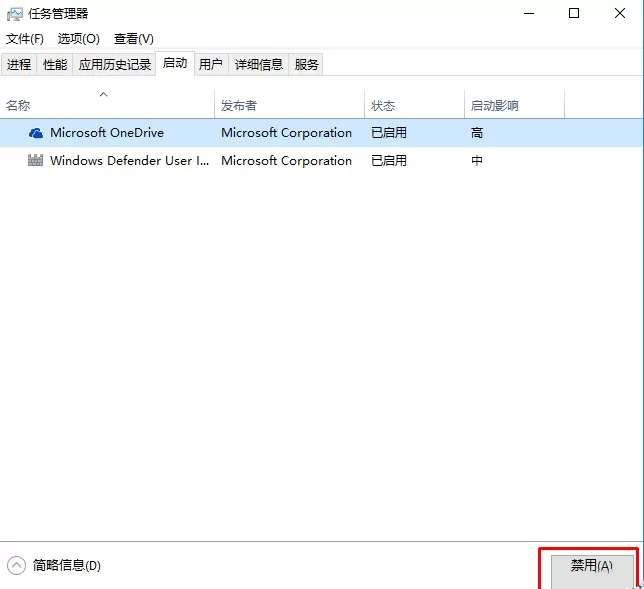The width and height of the screenshot is (644, 589).
Task: Click Windows Defender's Microsoft Corporation publisher cell
Action: (x=286, y=161)
